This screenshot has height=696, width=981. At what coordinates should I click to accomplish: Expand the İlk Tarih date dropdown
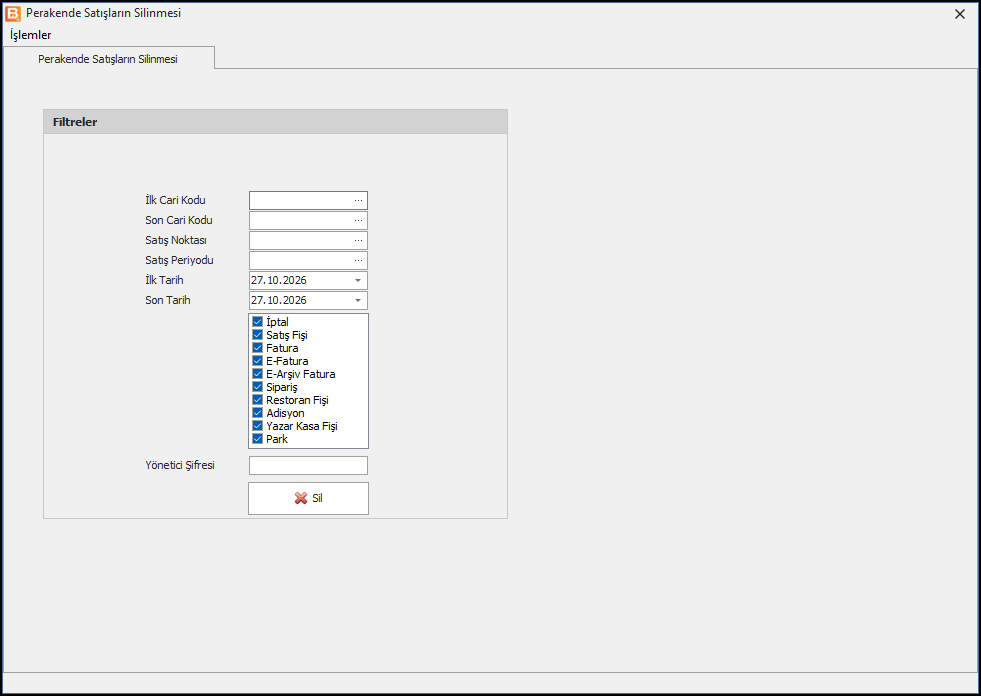click(x=358, y=280)
